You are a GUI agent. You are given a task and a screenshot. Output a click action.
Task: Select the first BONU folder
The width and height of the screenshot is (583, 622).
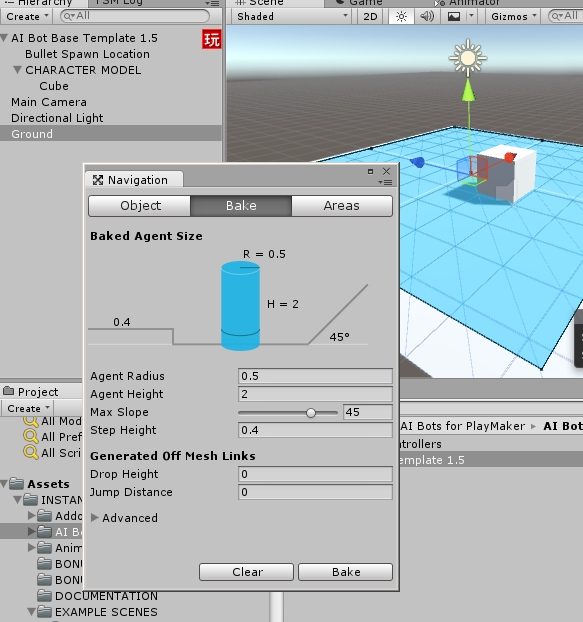(59, 564)
